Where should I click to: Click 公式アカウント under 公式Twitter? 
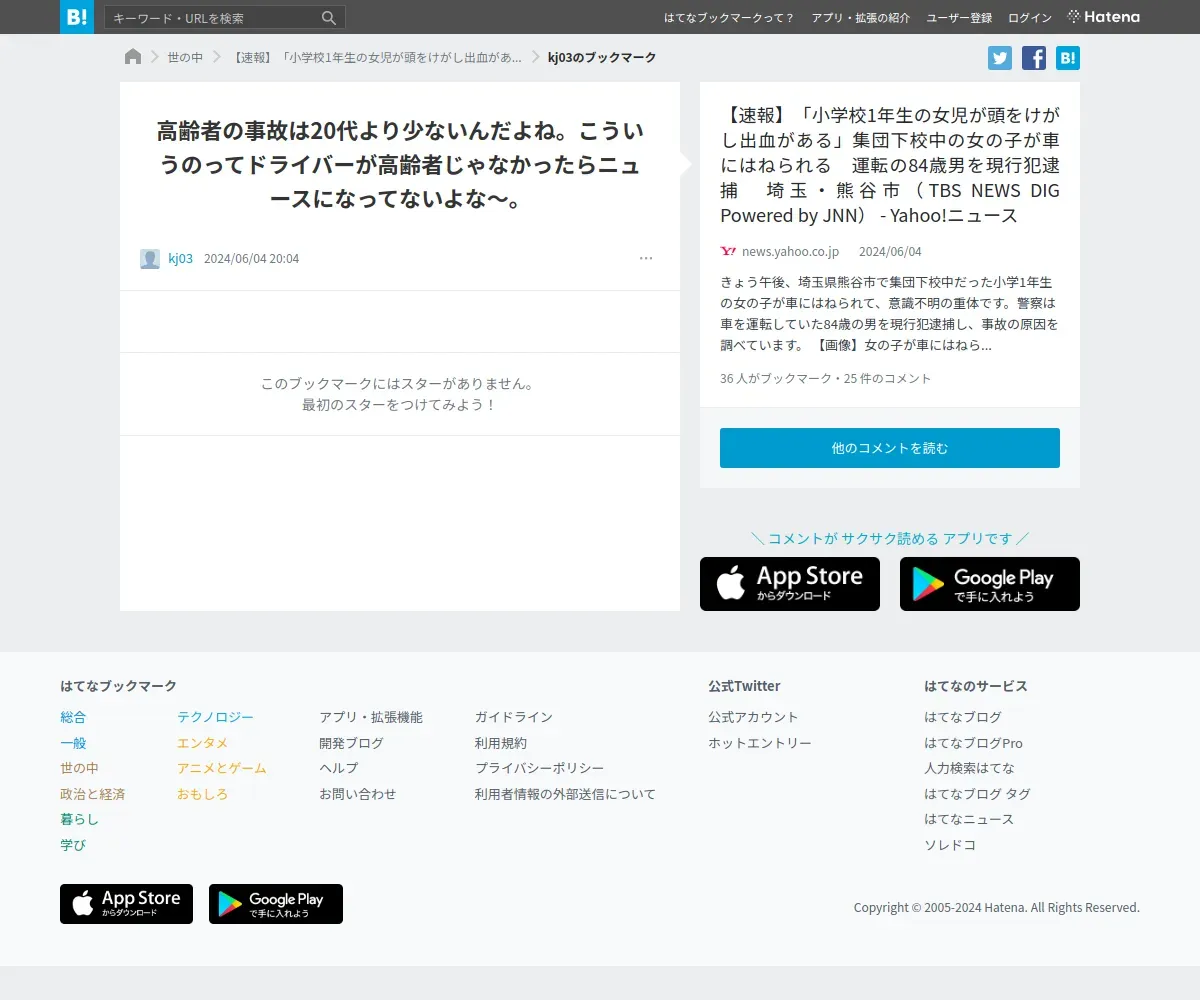(753, 717)
